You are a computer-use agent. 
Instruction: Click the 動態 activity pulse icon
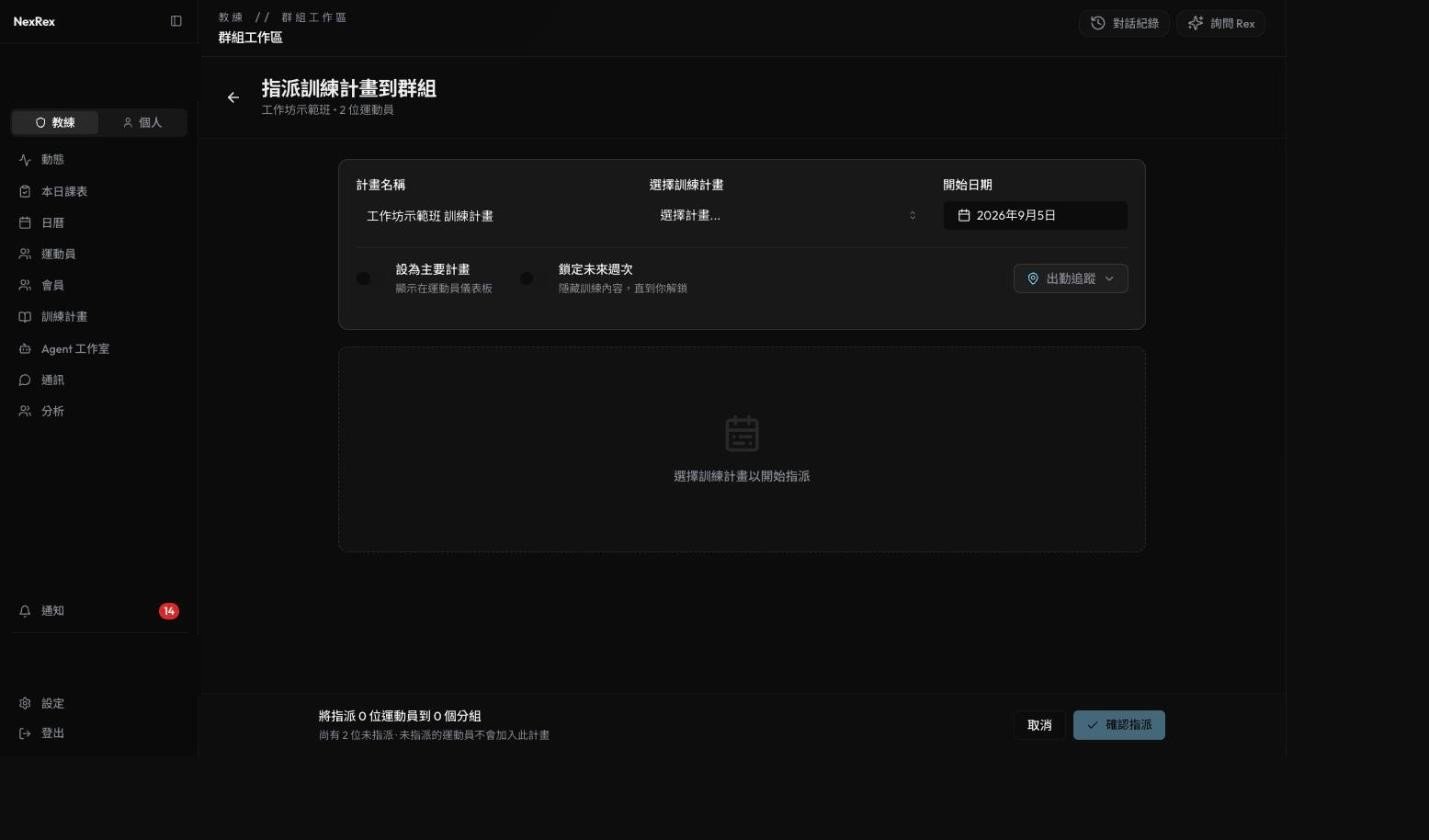(x=25, y=160)
